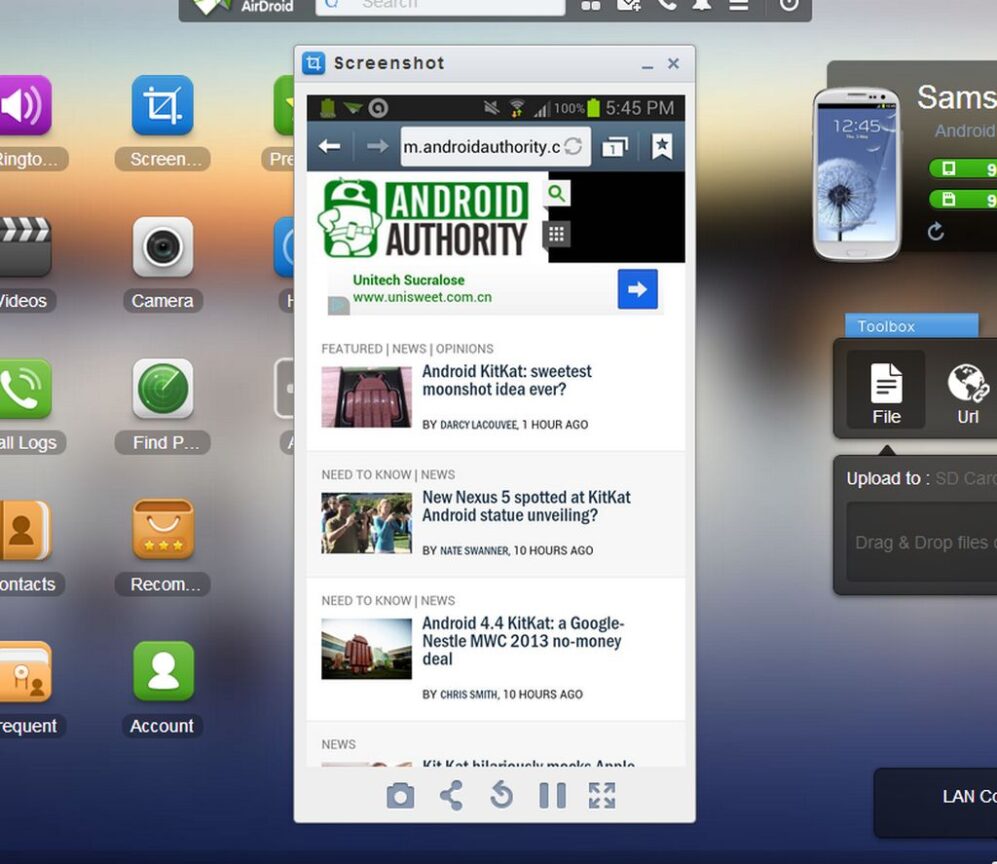This screenshot has height=864, width=997.
Task: Refresh device info with the circular arrow
Action: [936, 229]
